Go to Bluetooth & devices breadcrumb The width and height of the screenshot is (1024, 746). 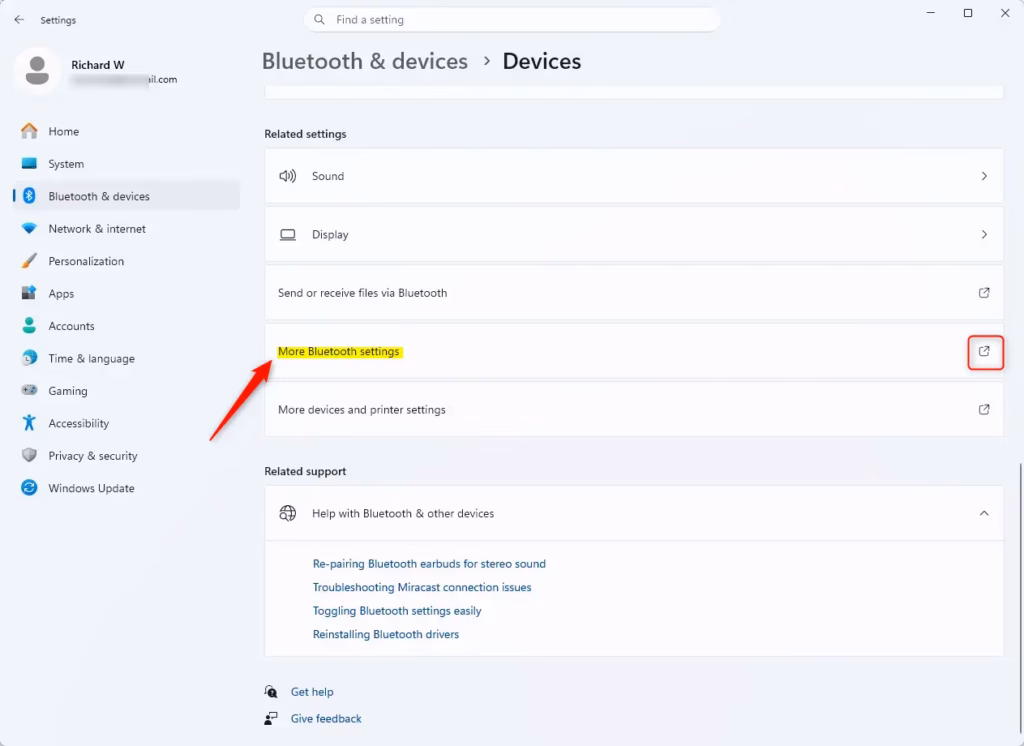point(364,61)
